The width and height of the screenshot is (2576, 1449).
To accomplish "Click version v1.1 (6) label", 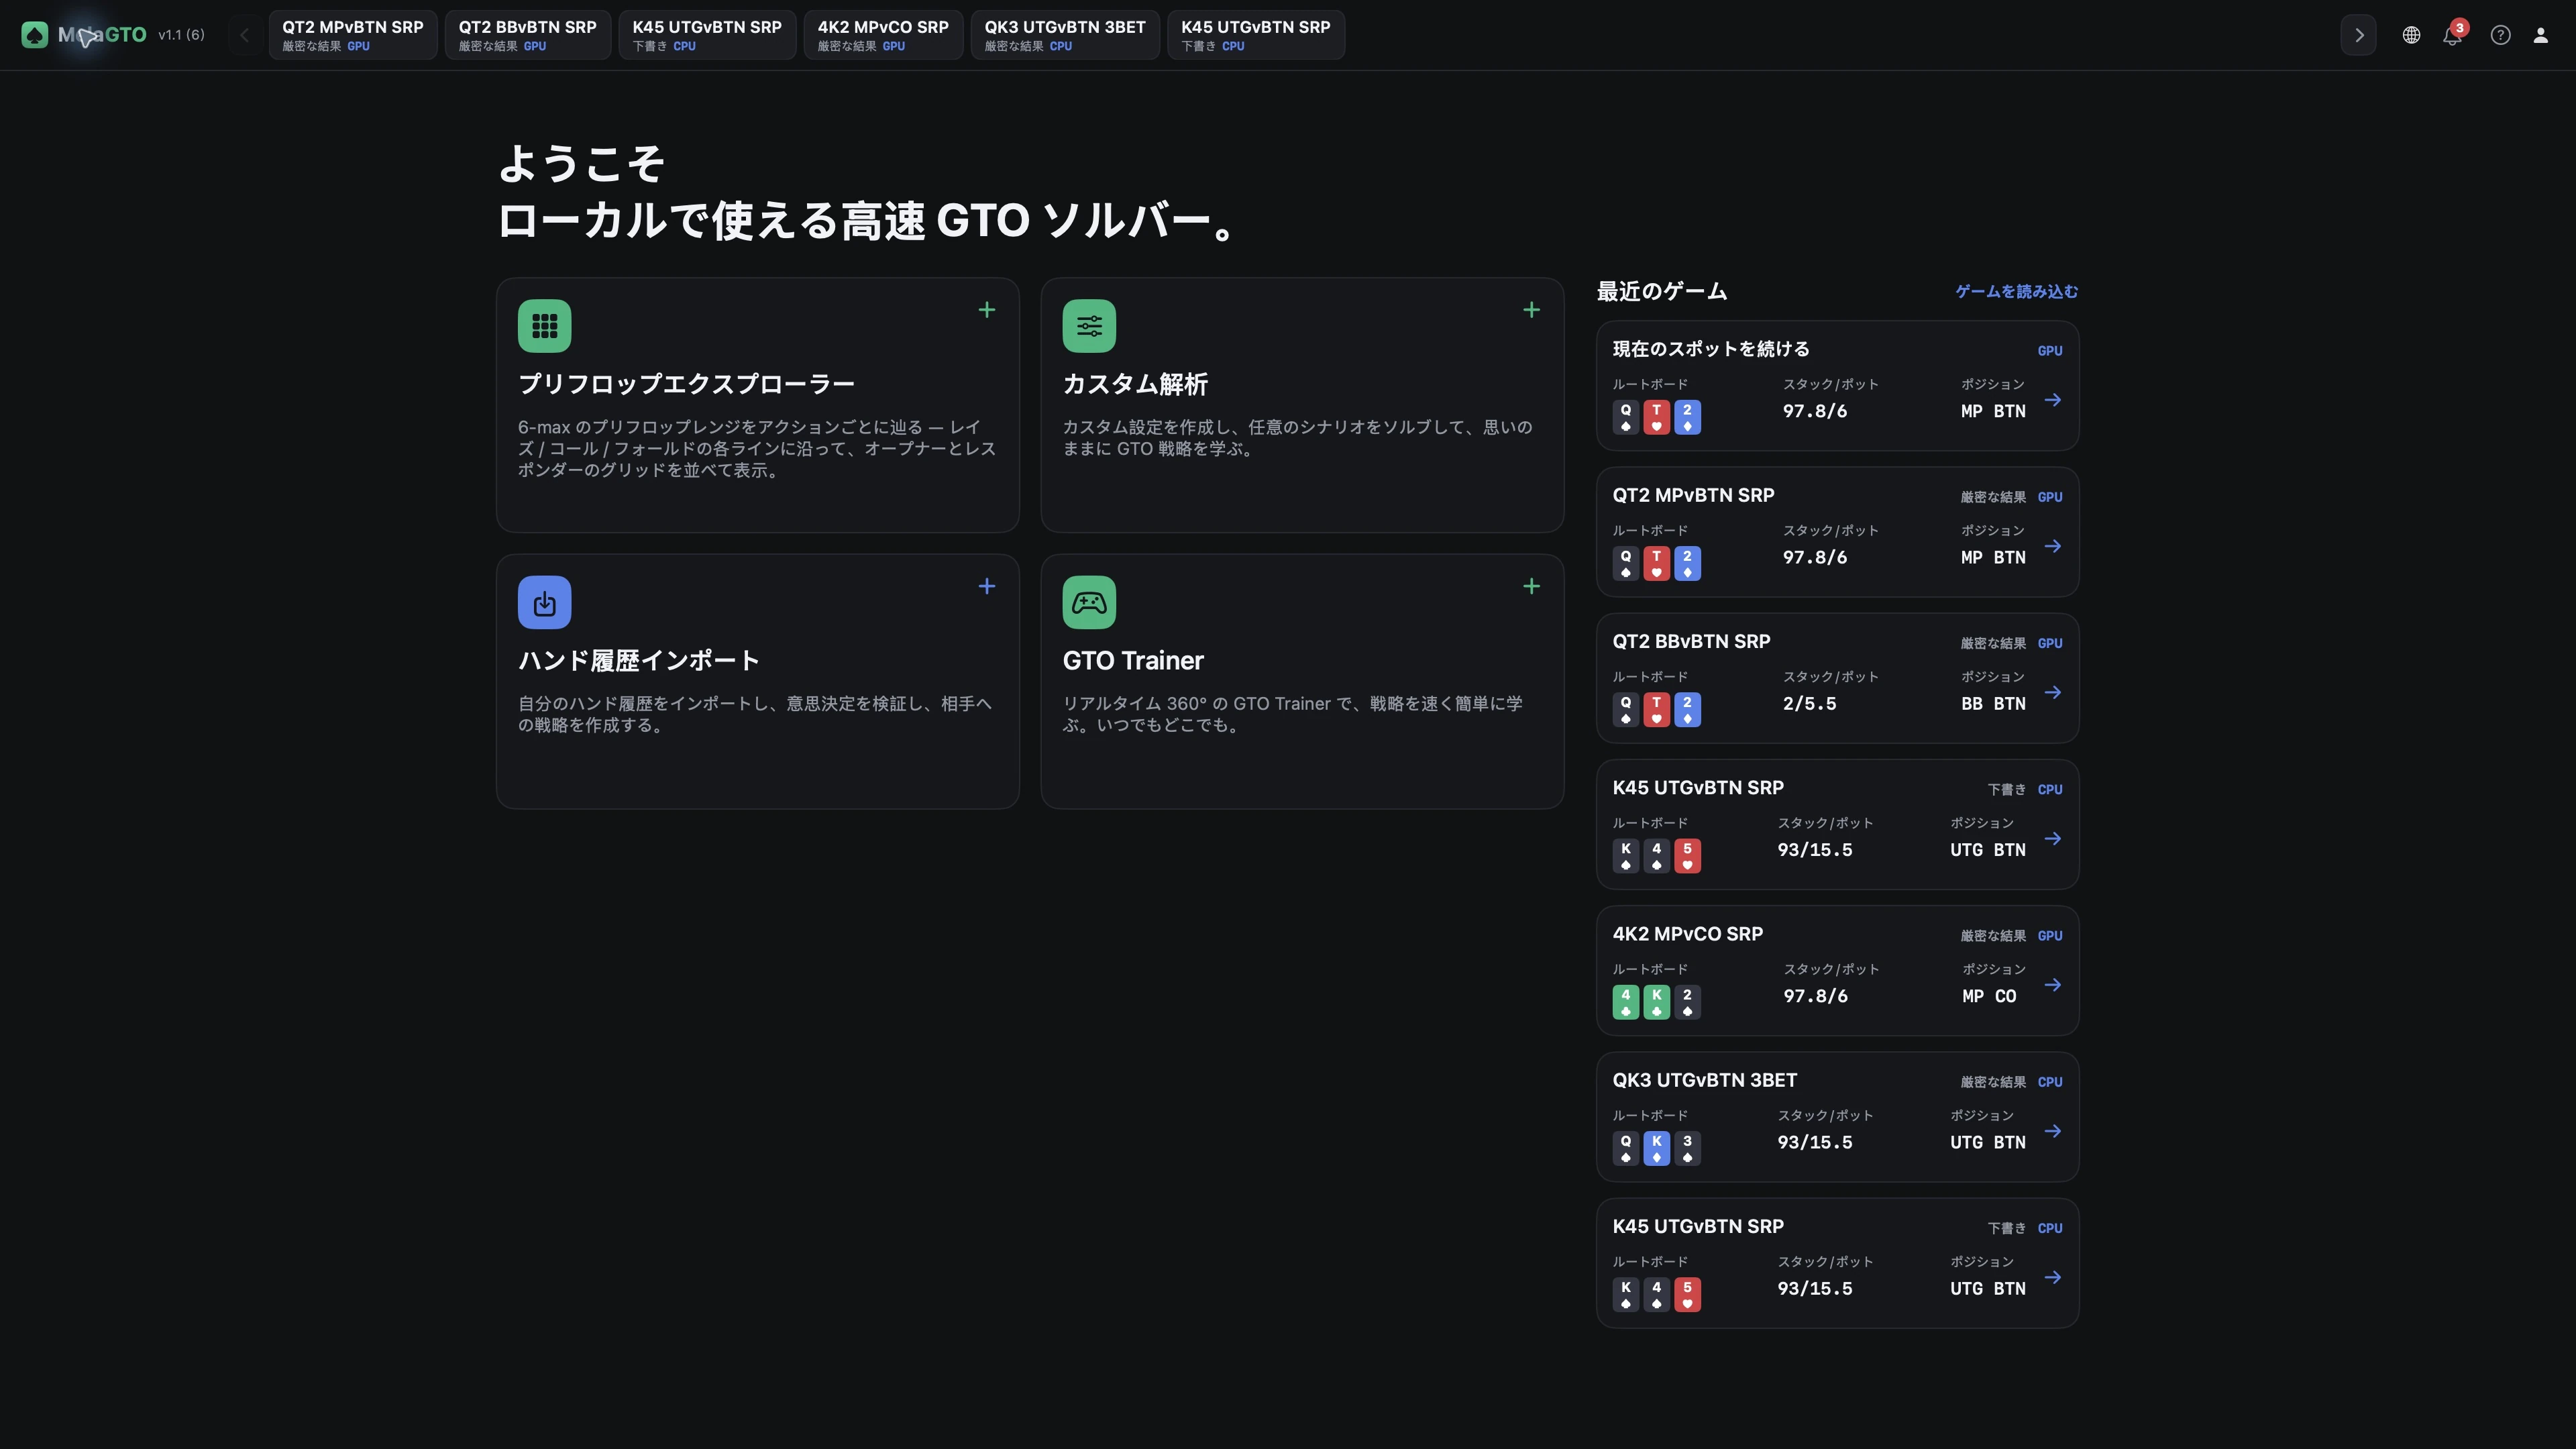I will coord(181,35).
